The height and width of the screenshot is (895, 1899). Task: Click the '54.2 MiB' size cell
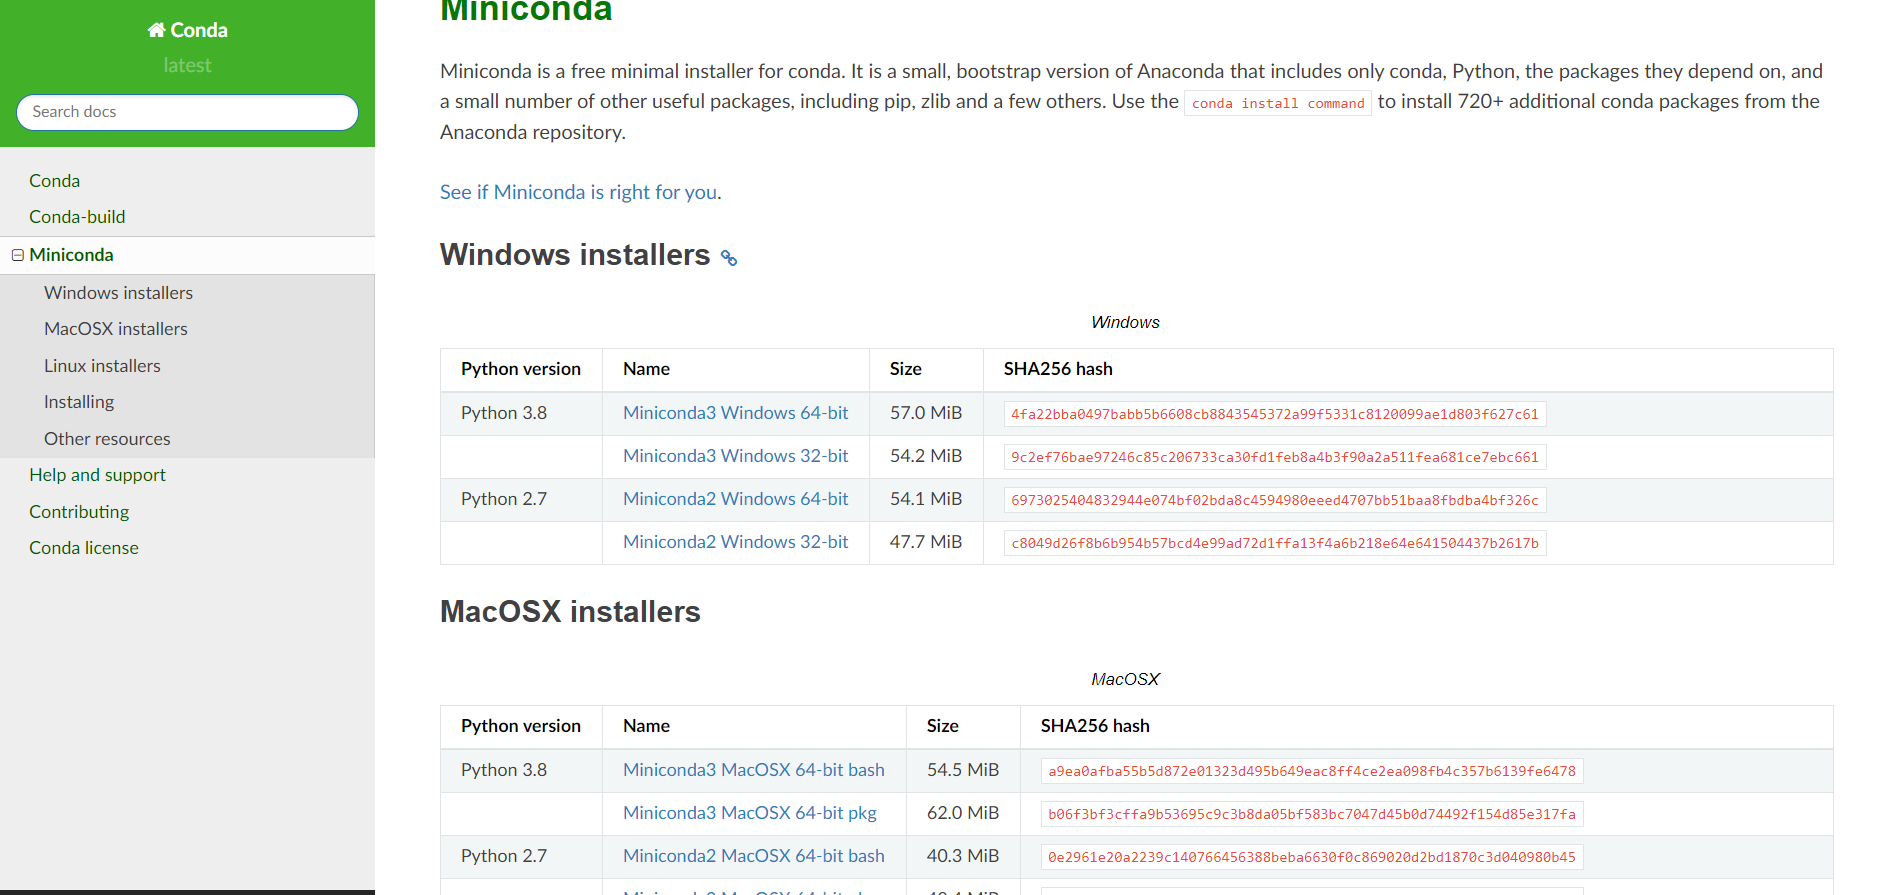click(926, 456)
